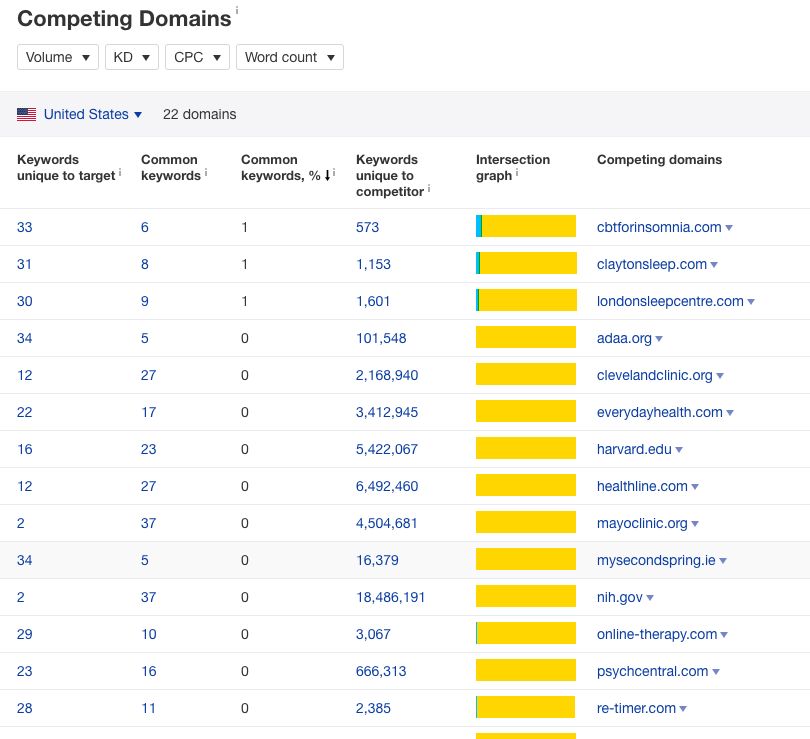Open the londonsleepcentre.com domain link
The width and height of the screenshot is (810, 739).
tap(670, 301)
